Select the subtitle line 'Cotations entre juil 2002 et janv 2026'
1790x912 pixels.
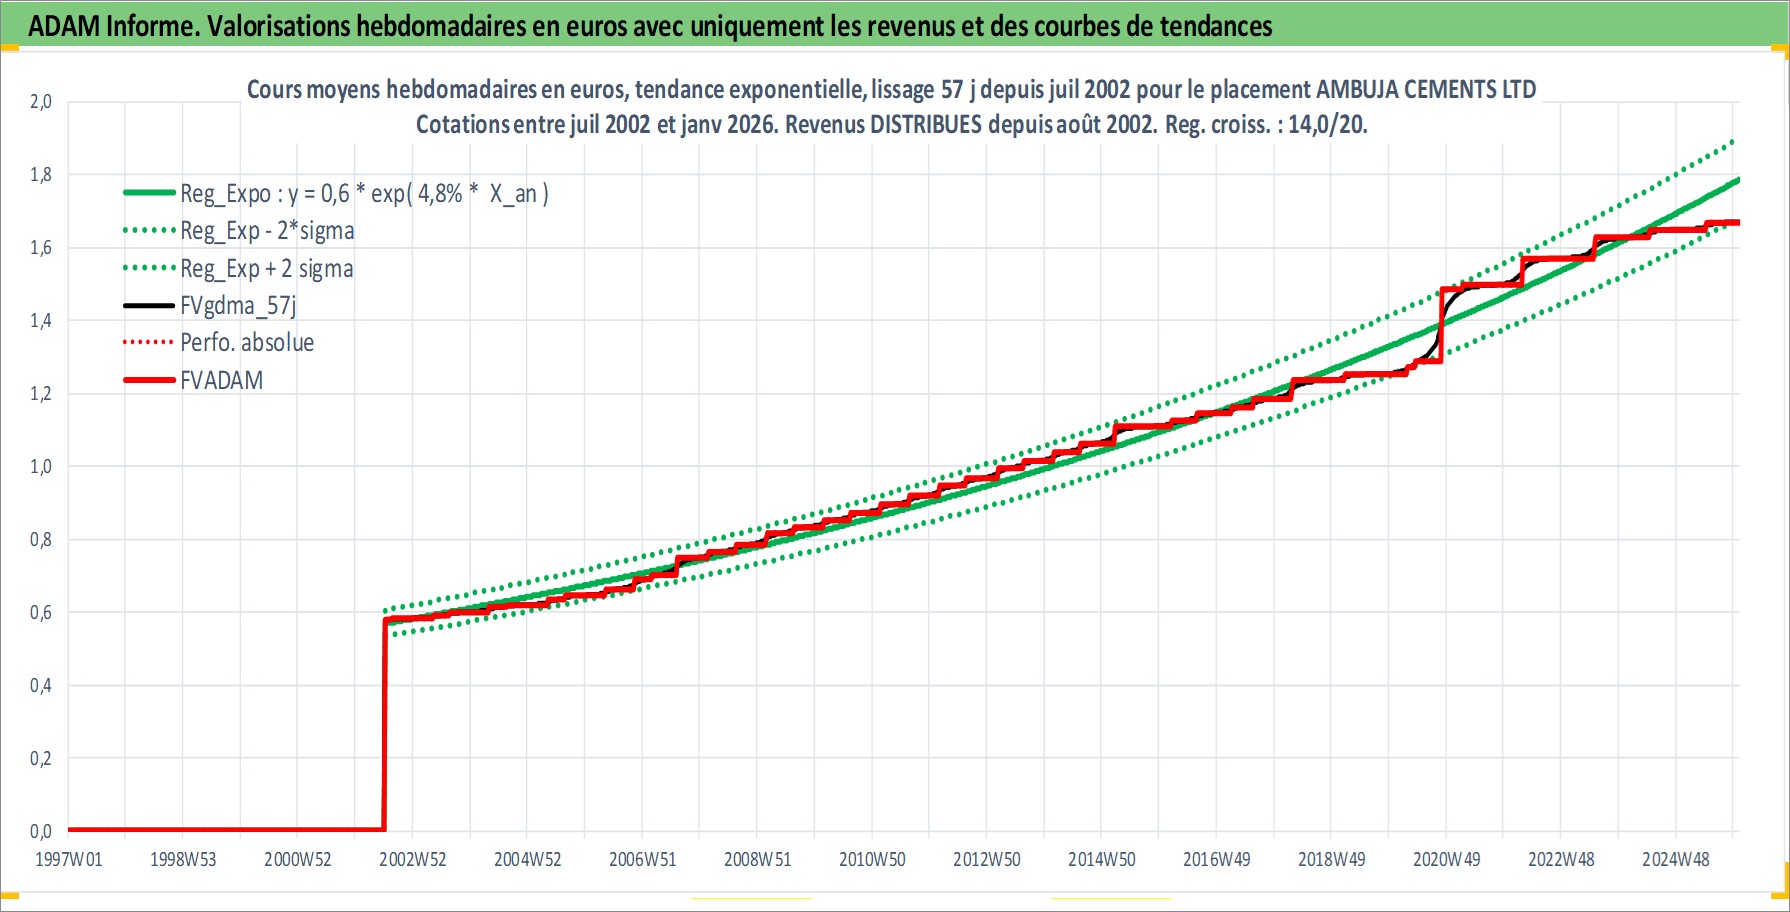pos(891,125)
